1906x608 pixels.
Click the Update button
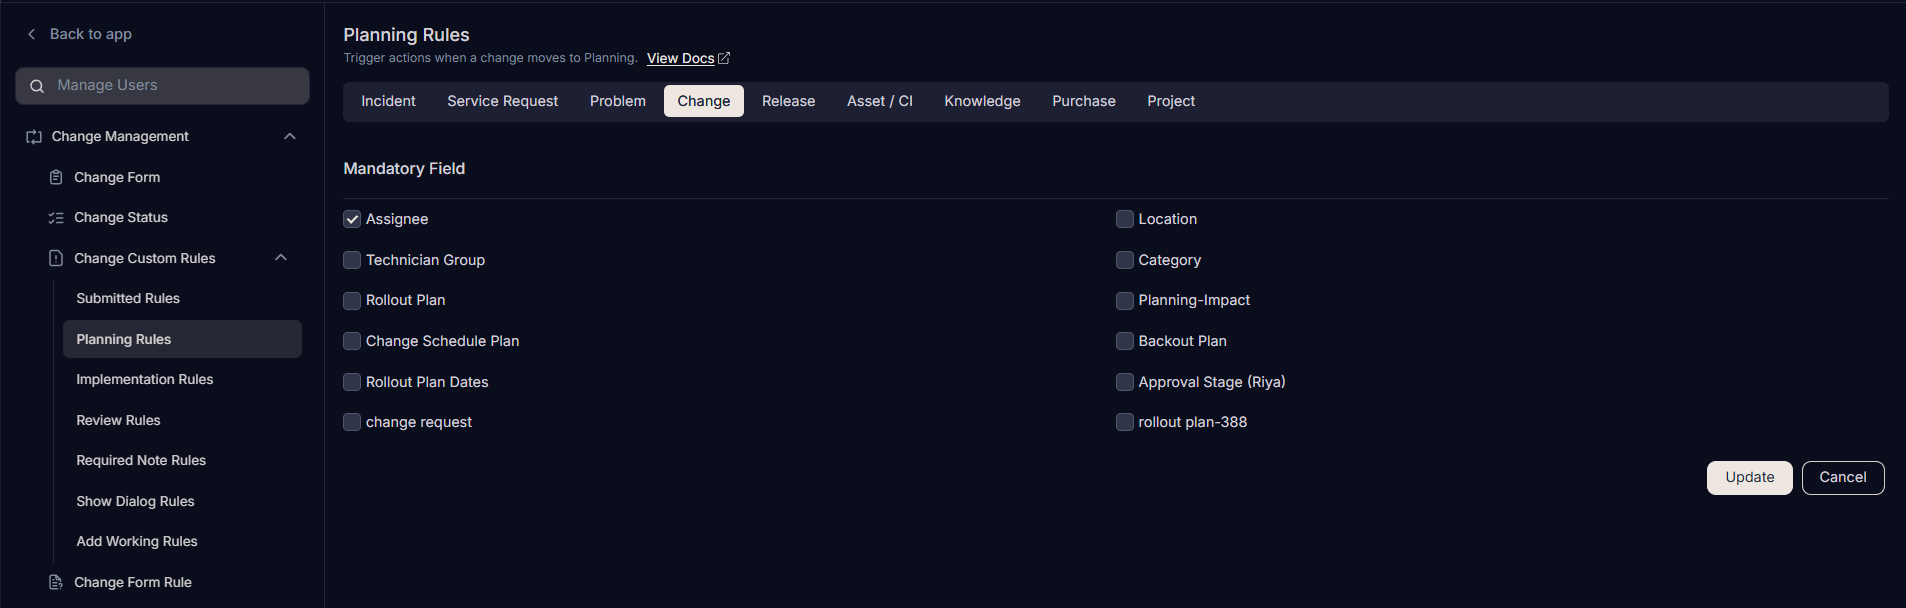click(1749, 478)
